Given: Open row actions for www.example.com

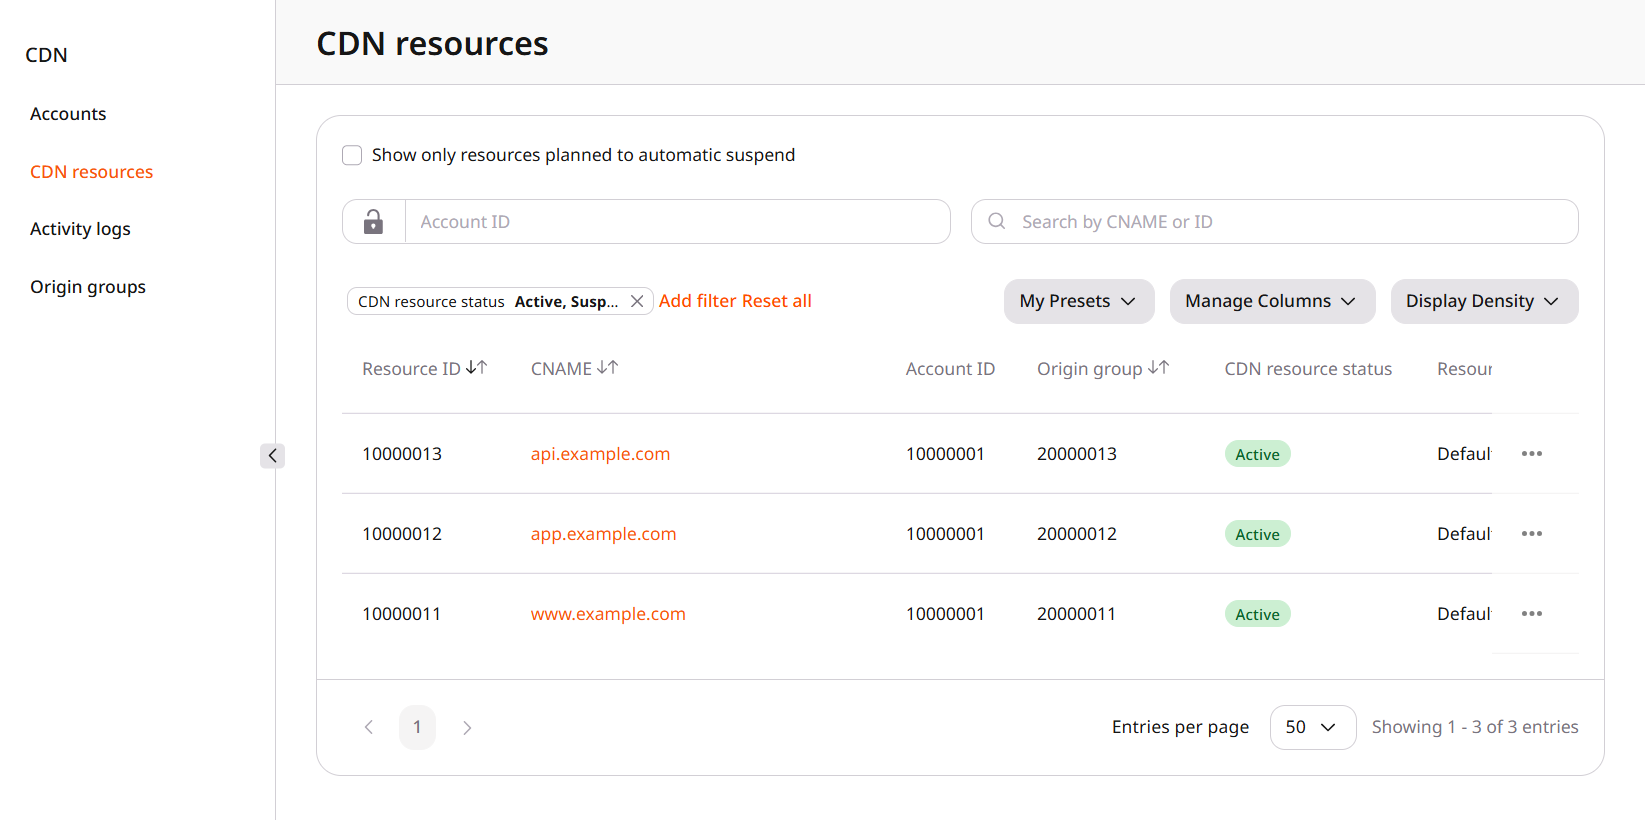Looking at the screenshot, I should point(1532,614).
